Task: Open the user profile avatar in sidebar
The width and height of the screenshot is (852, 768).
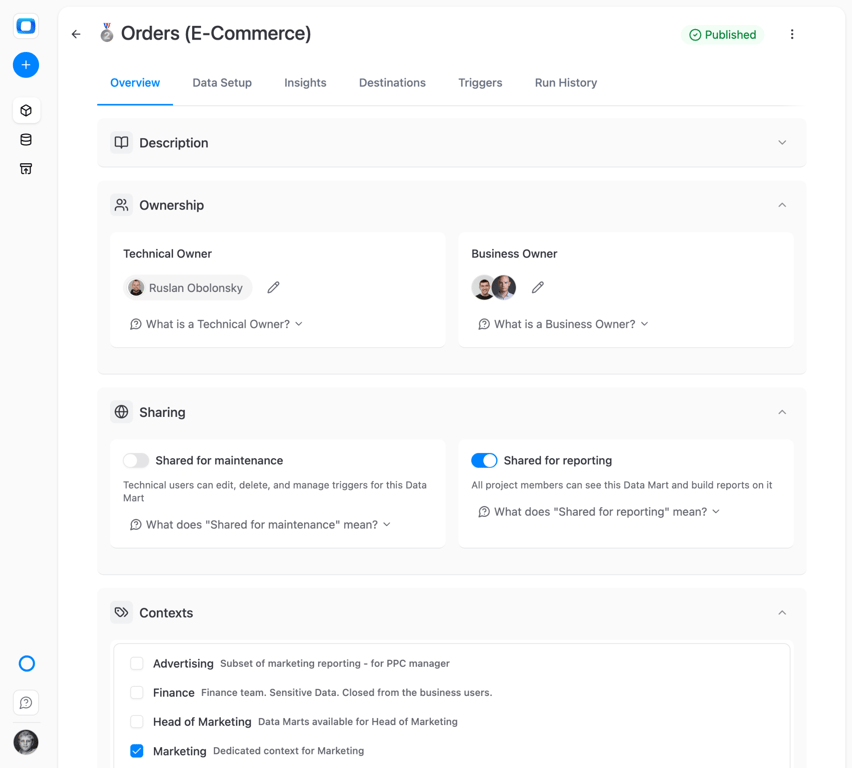Action: click(26, 742)
